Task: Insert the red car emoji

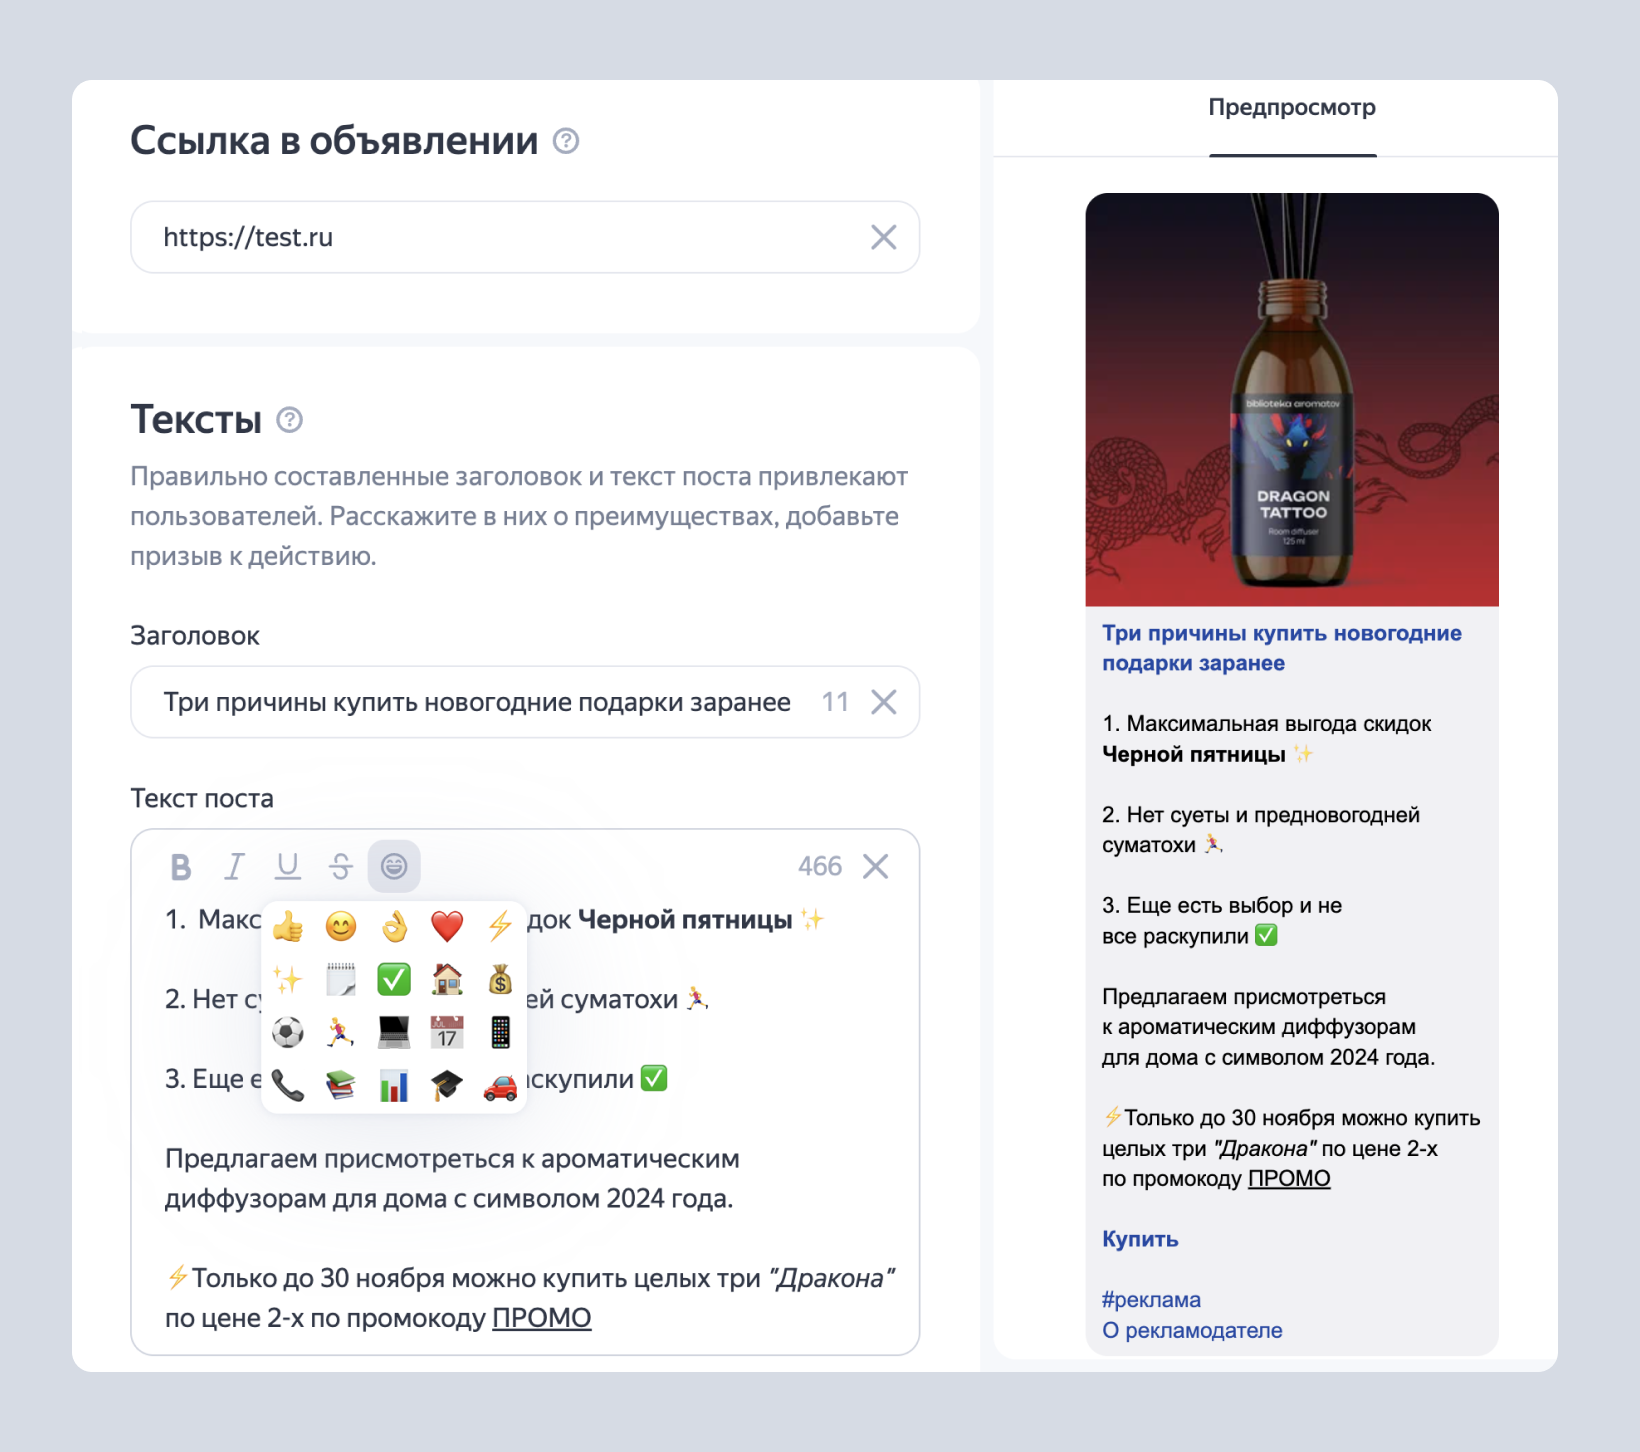Action: pyautogui.click(x=500, y=1085)
